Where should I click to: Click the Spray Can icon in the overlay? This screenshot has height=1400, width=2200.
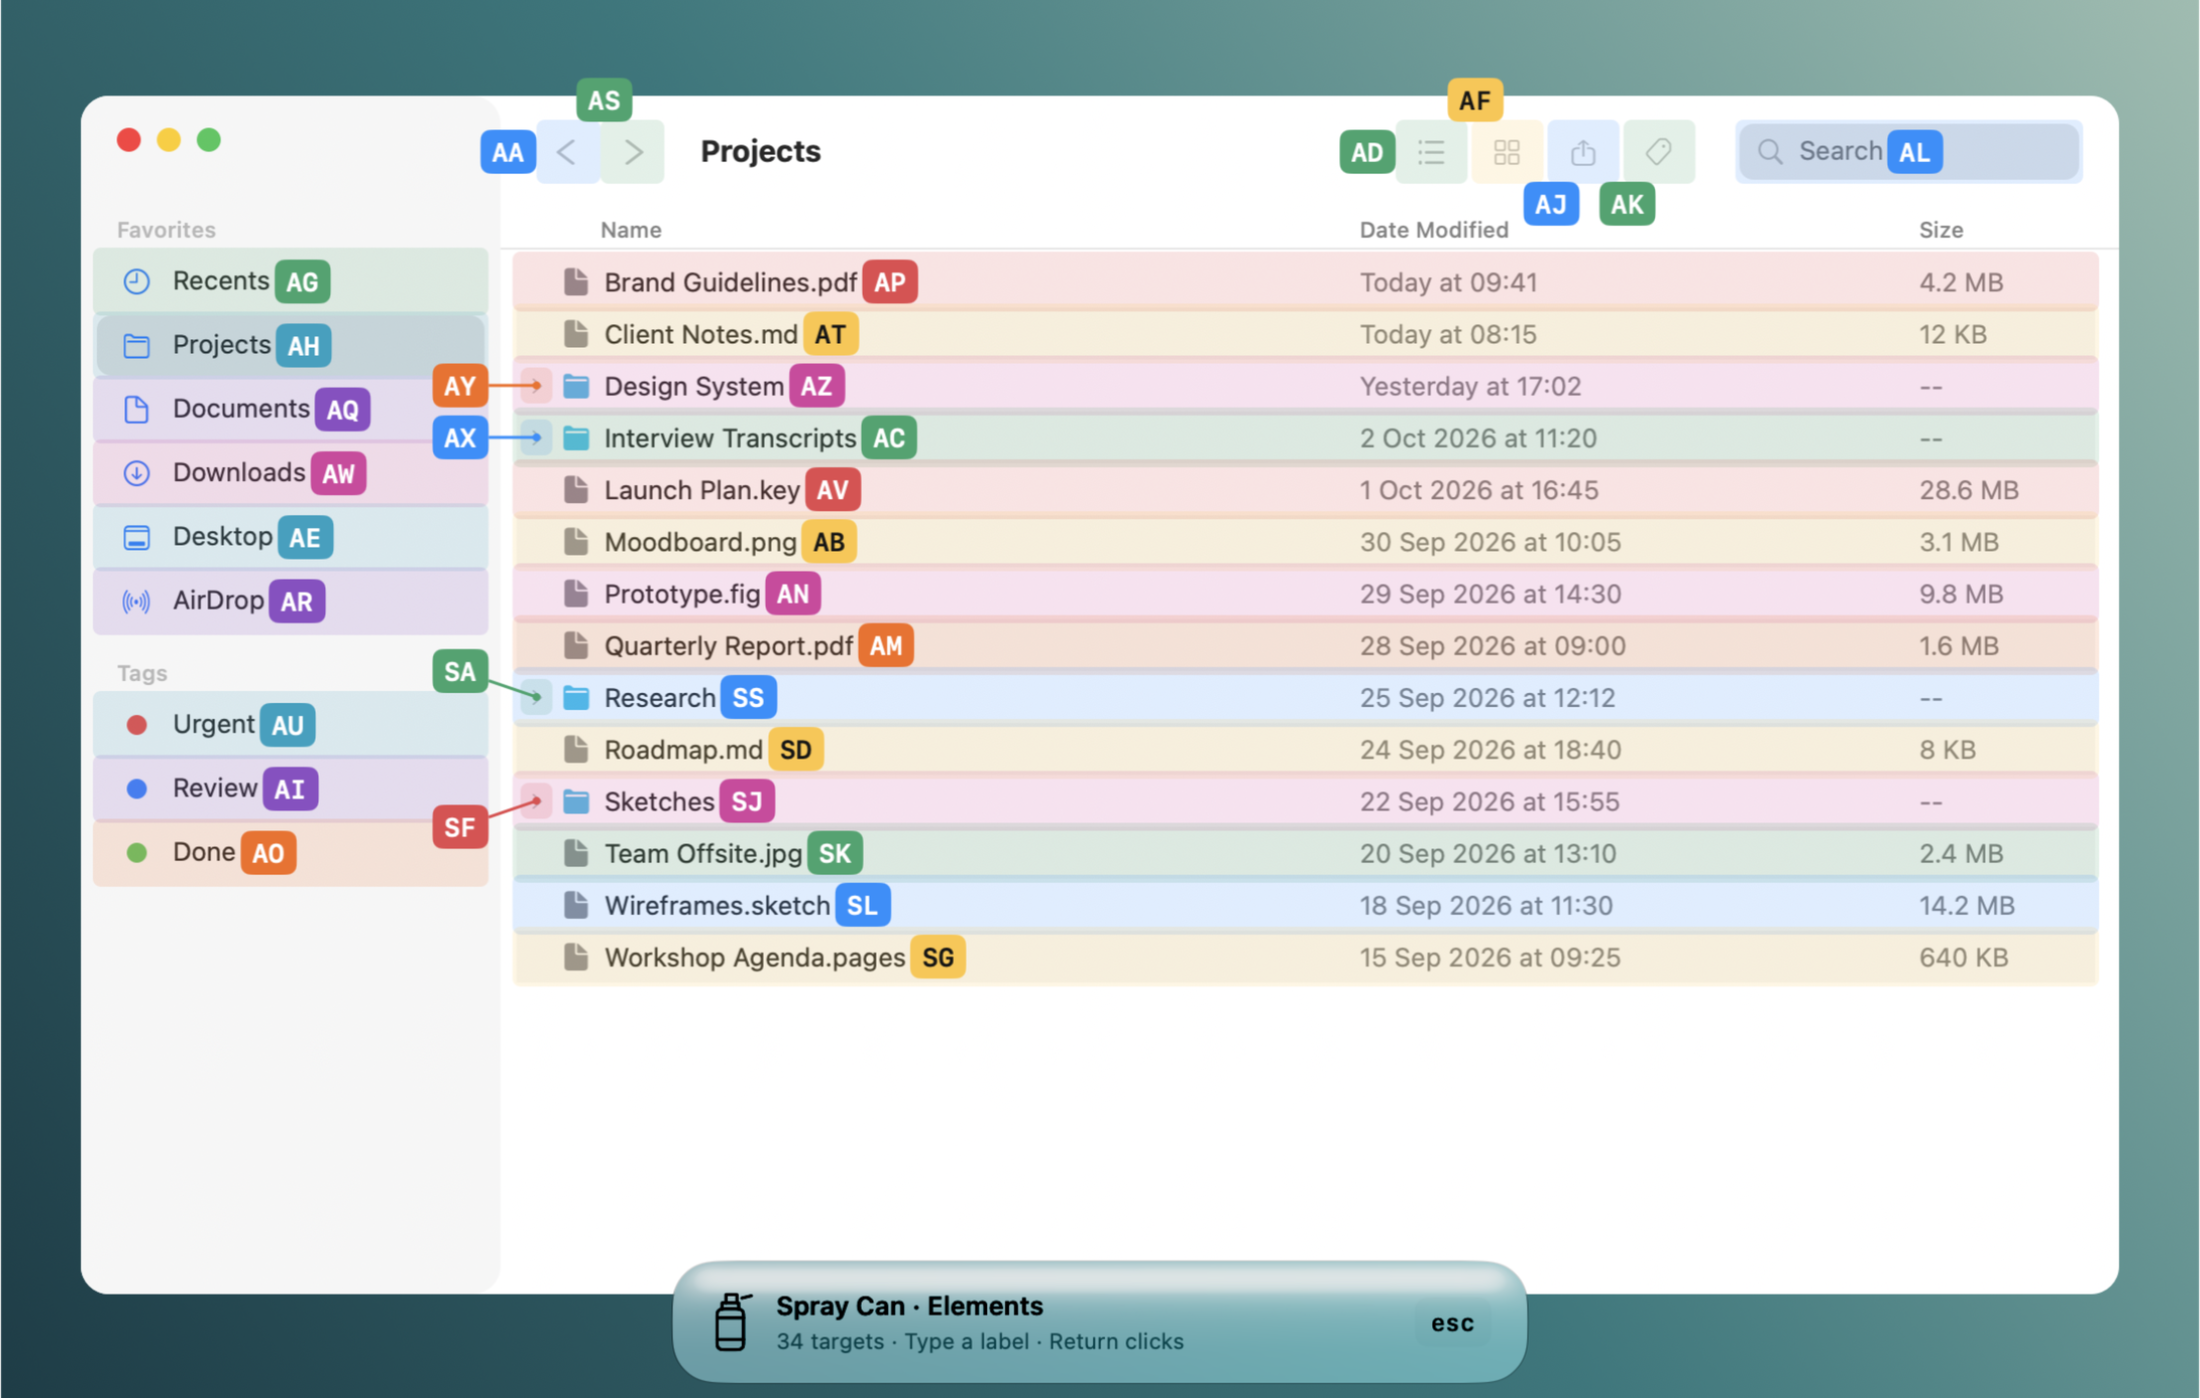coord(731,1322)
